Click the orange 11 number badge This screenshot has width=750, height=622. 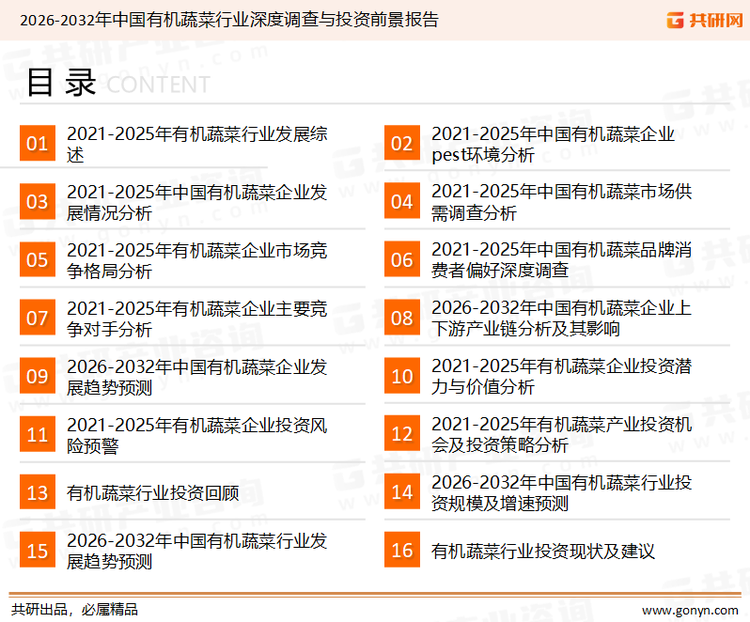click(37, 434)
